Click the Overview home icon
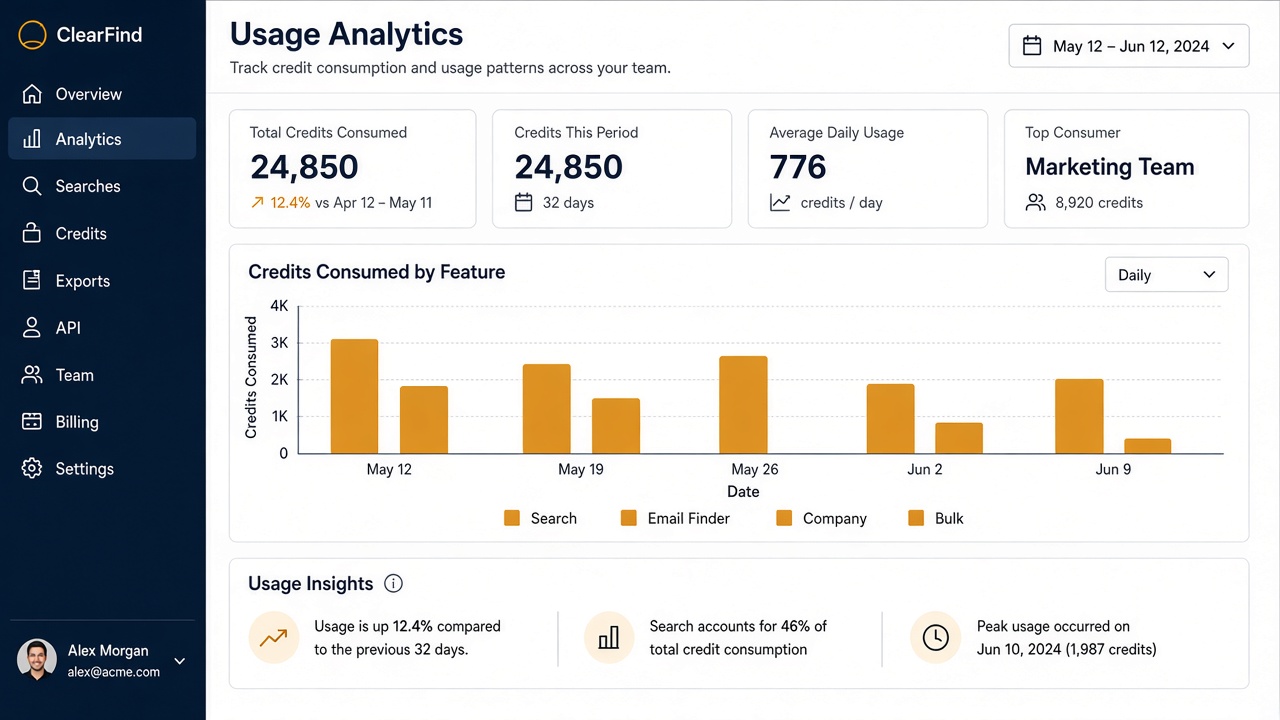Viewport: 1280px width, 720px height. point(32,94)
